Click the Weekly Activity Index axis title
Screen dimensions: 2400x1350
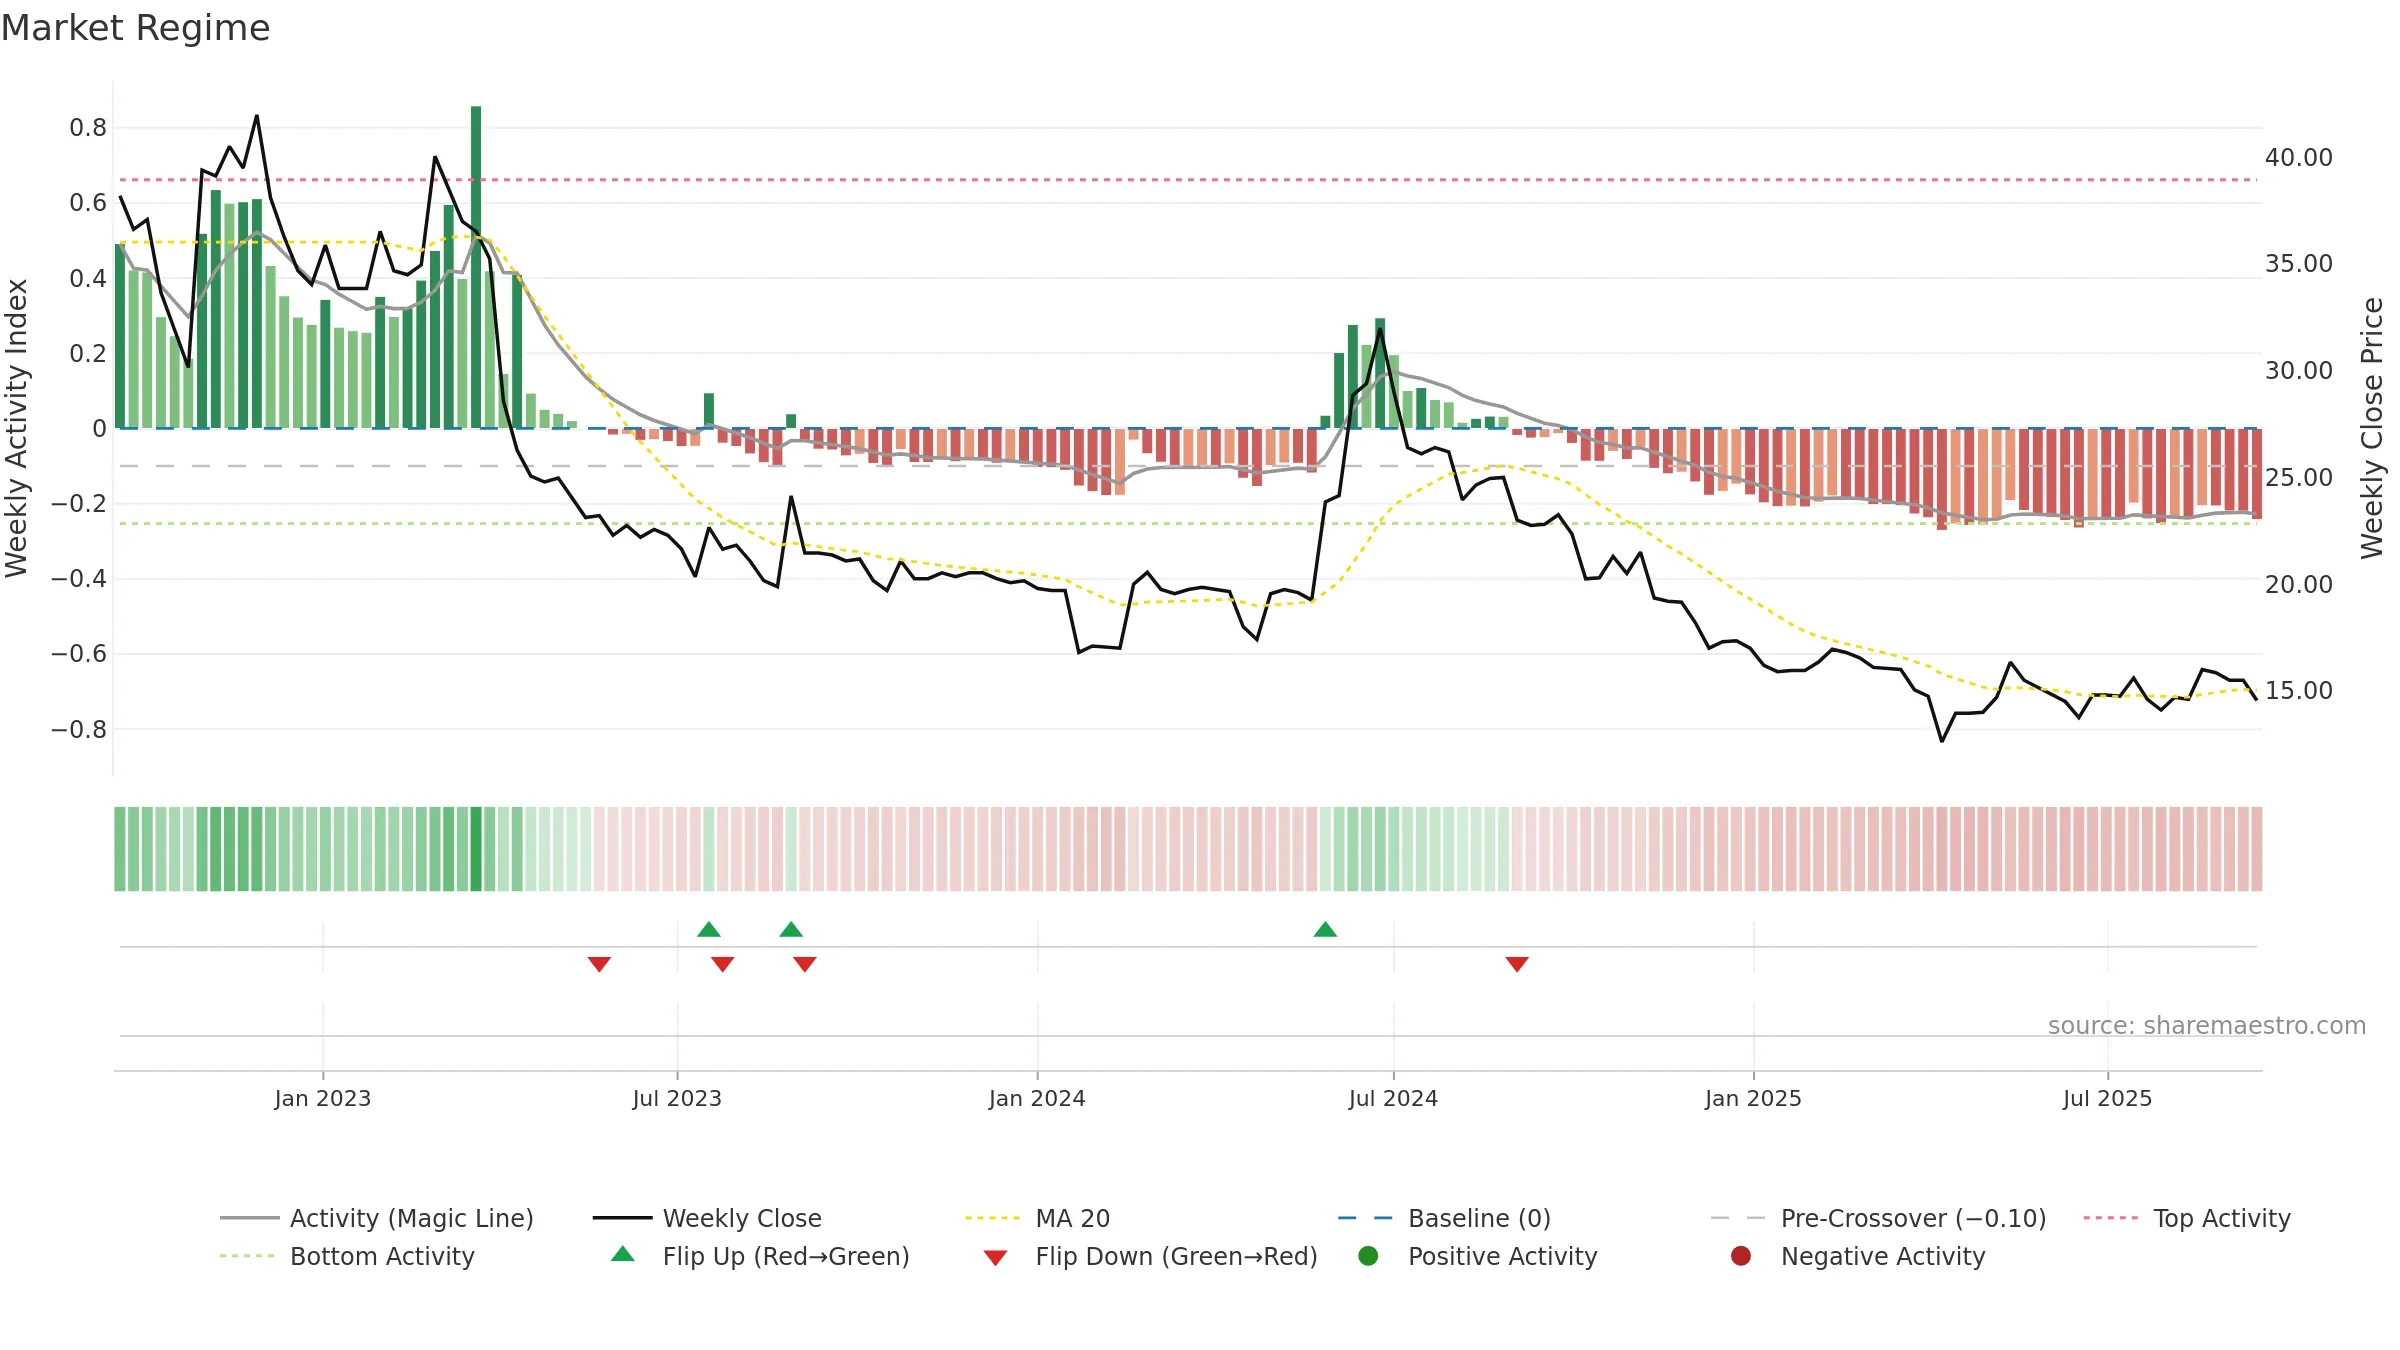point(17,428)
